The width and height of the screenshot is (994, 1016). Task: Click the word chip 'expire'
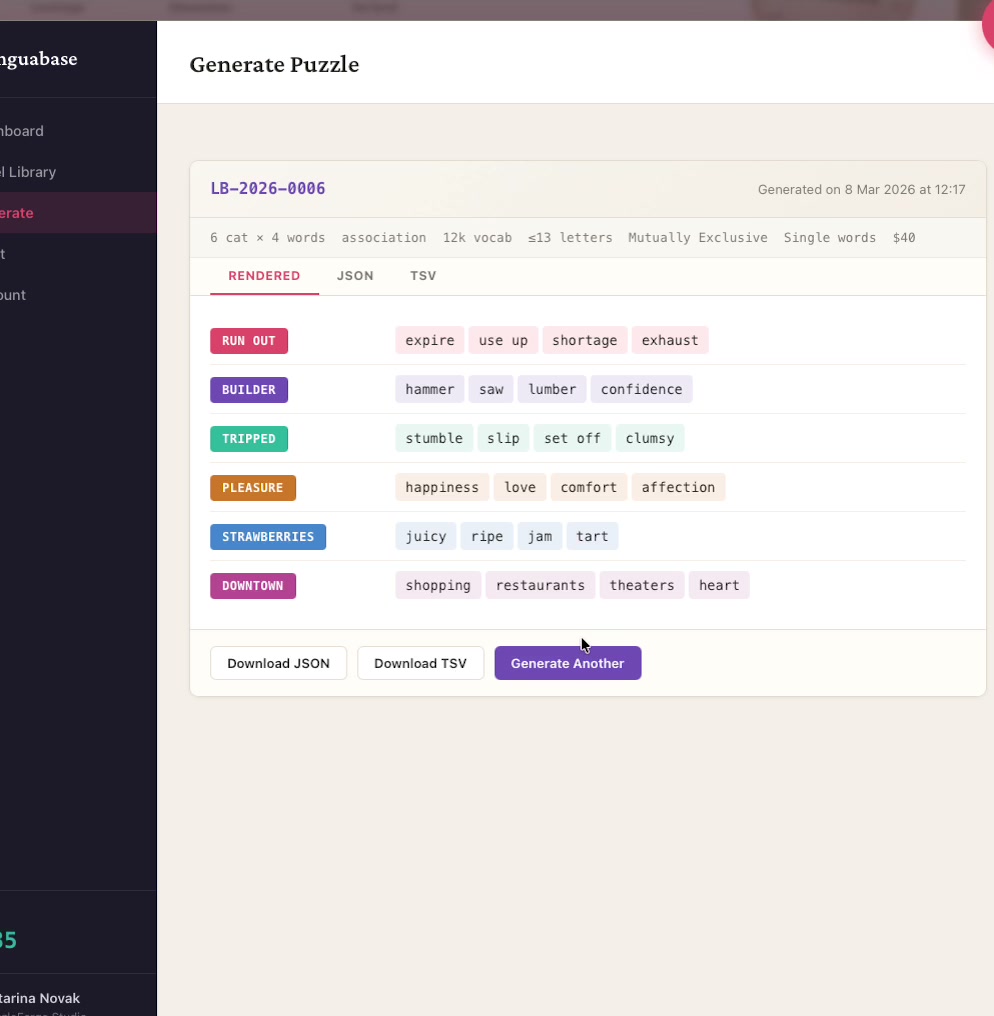[x=430, y=340]
